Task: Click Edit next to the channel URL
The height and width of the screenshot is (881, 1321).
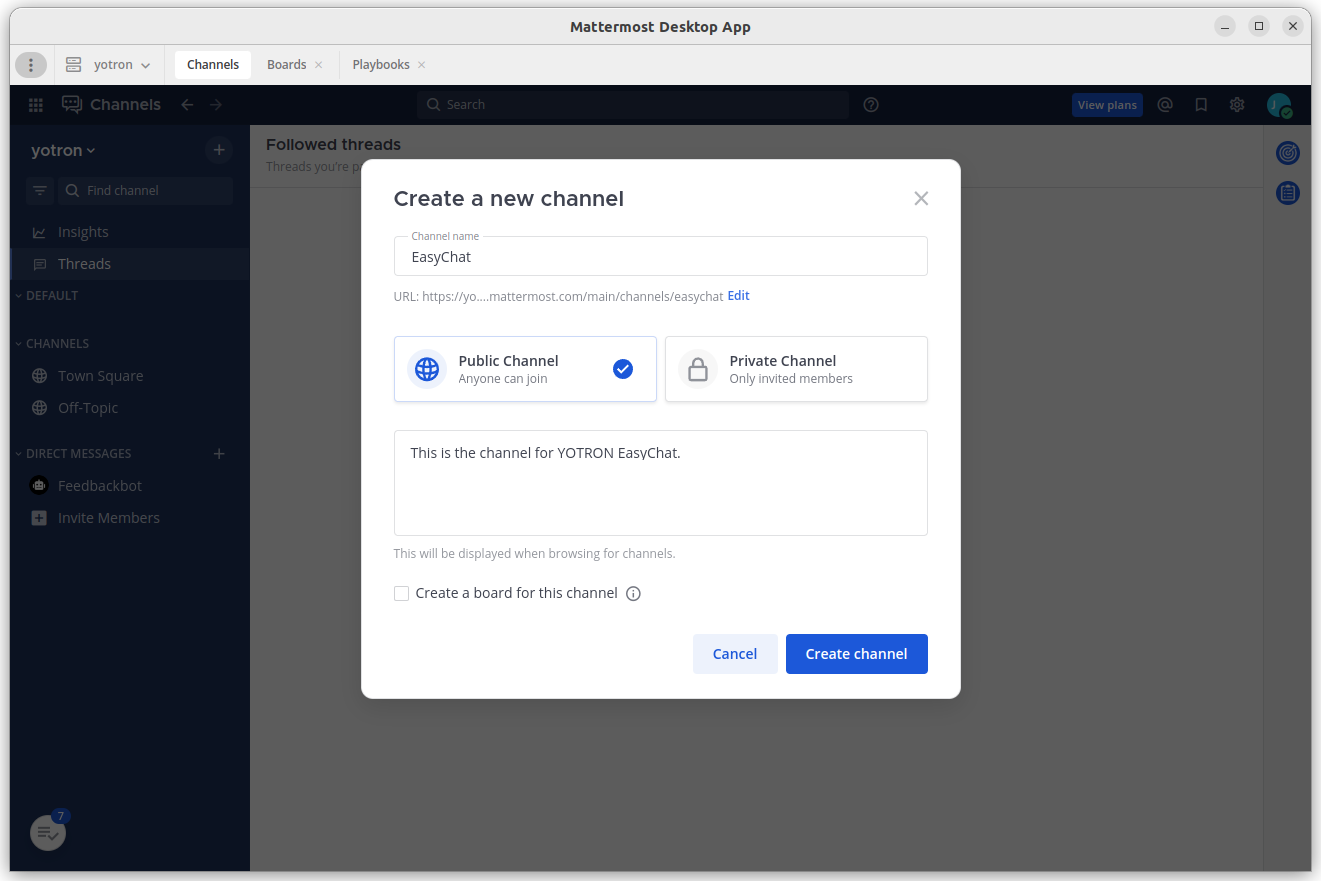Action: click(x=739, y=296)
